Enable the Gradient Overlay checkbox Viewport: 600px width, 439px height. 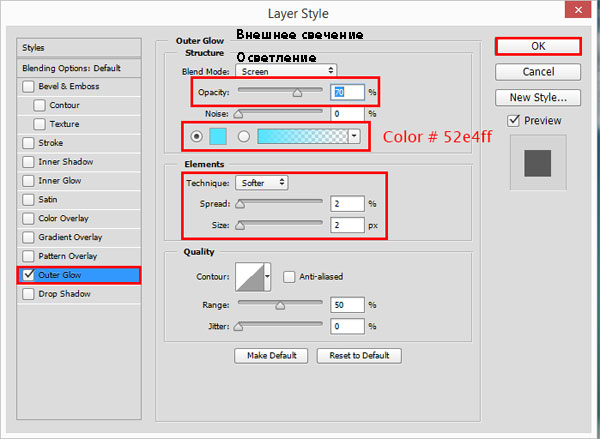point(28,237)
